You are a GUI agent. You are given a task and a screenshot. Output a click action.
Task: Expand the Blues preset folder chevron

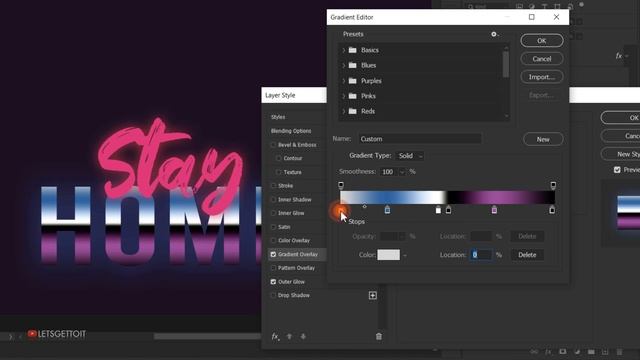pyautogui.click(x=344, y=65)
